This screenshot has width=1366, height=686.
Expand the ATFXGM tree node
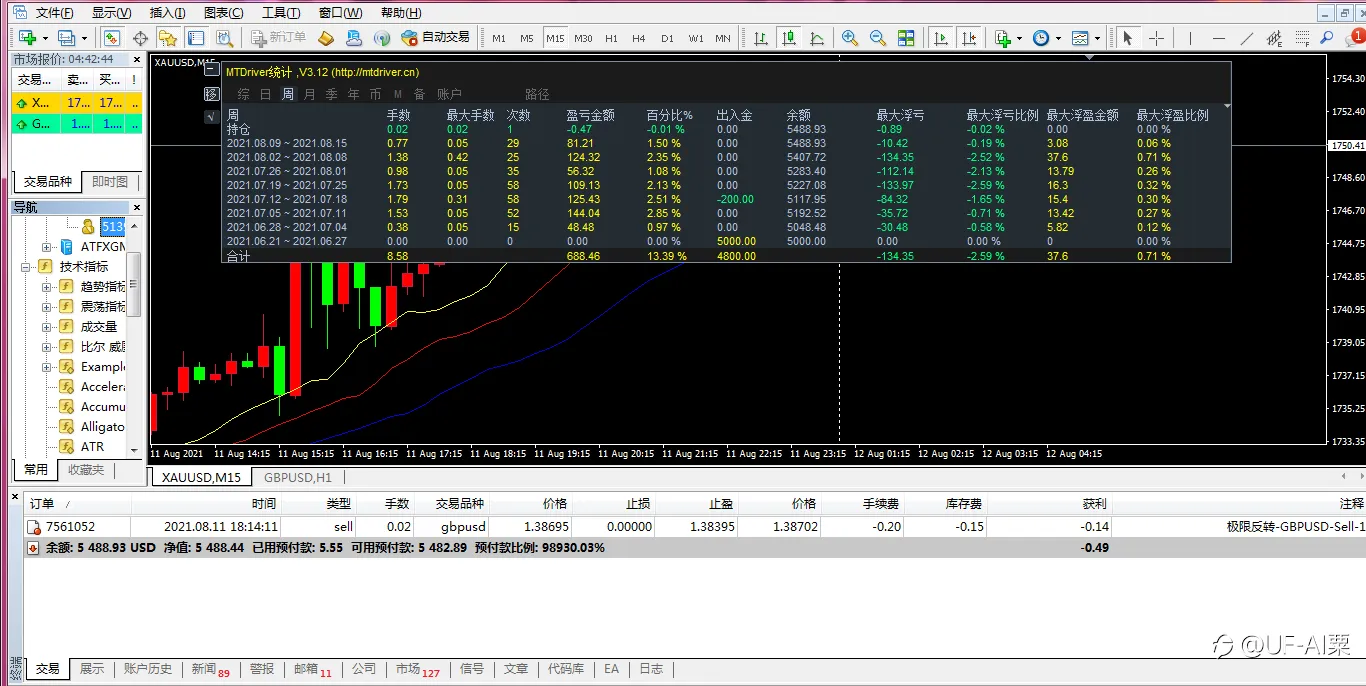tap(47, 247)
